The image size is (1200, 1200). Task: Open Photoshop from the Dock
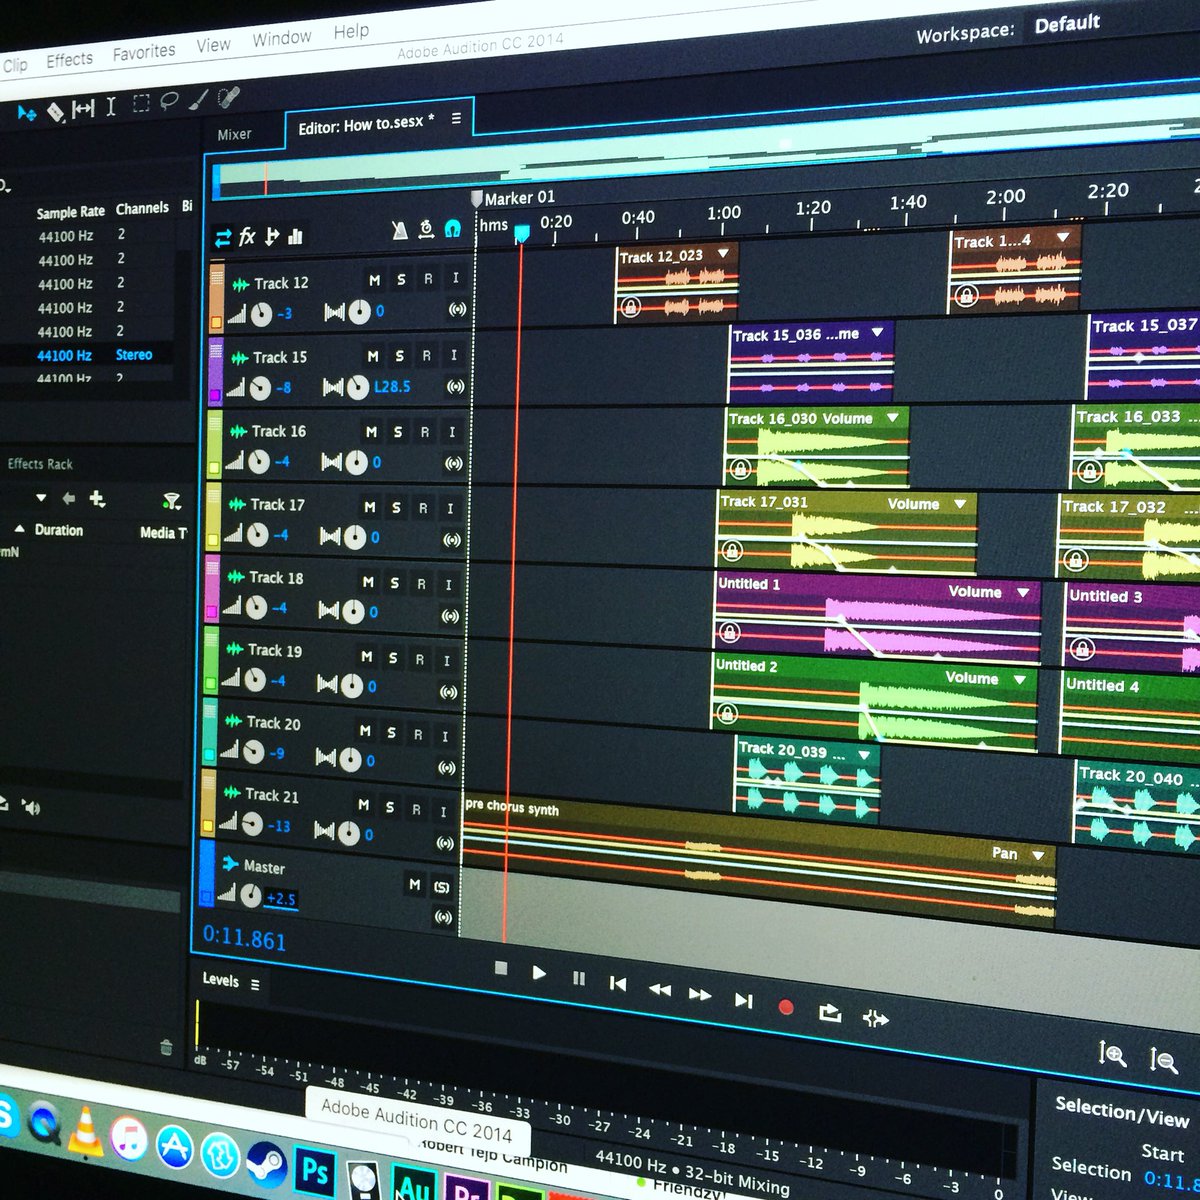pyautogui.click(x=315, y=1169)
